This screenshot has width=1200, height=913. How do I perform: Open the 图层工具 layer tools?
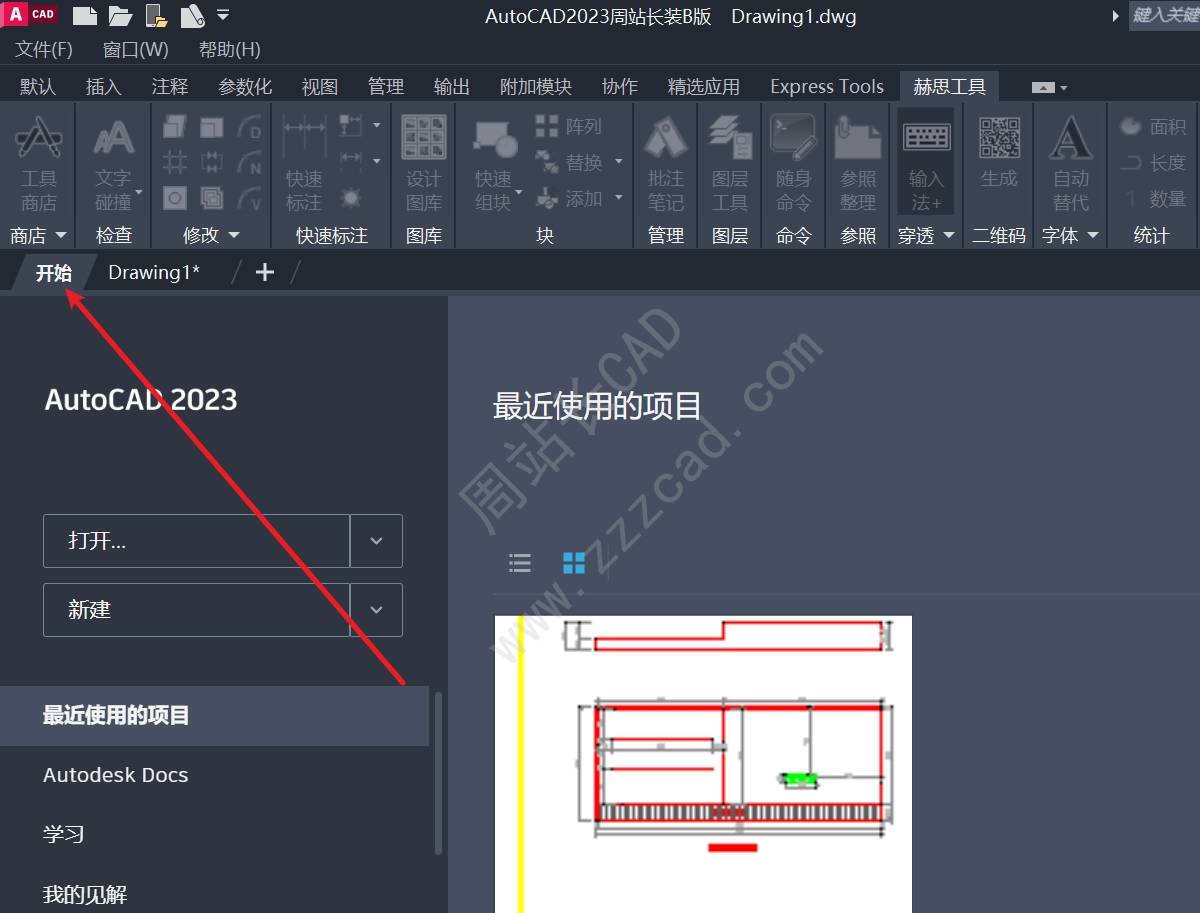[729, 164]
